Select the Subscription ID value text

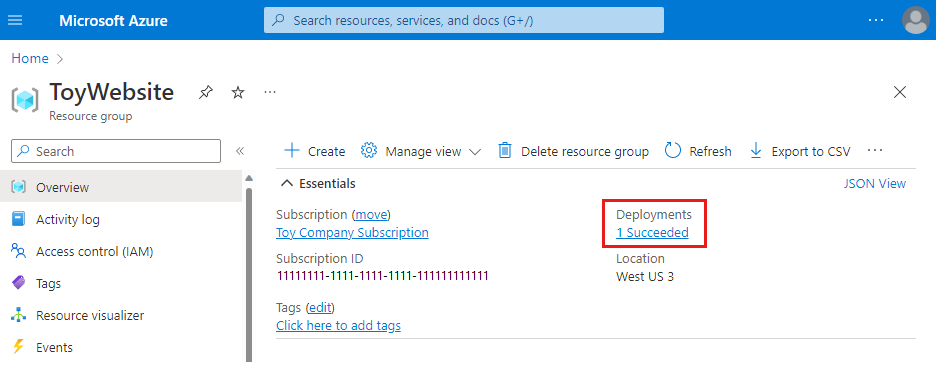(x=383, y=276)
